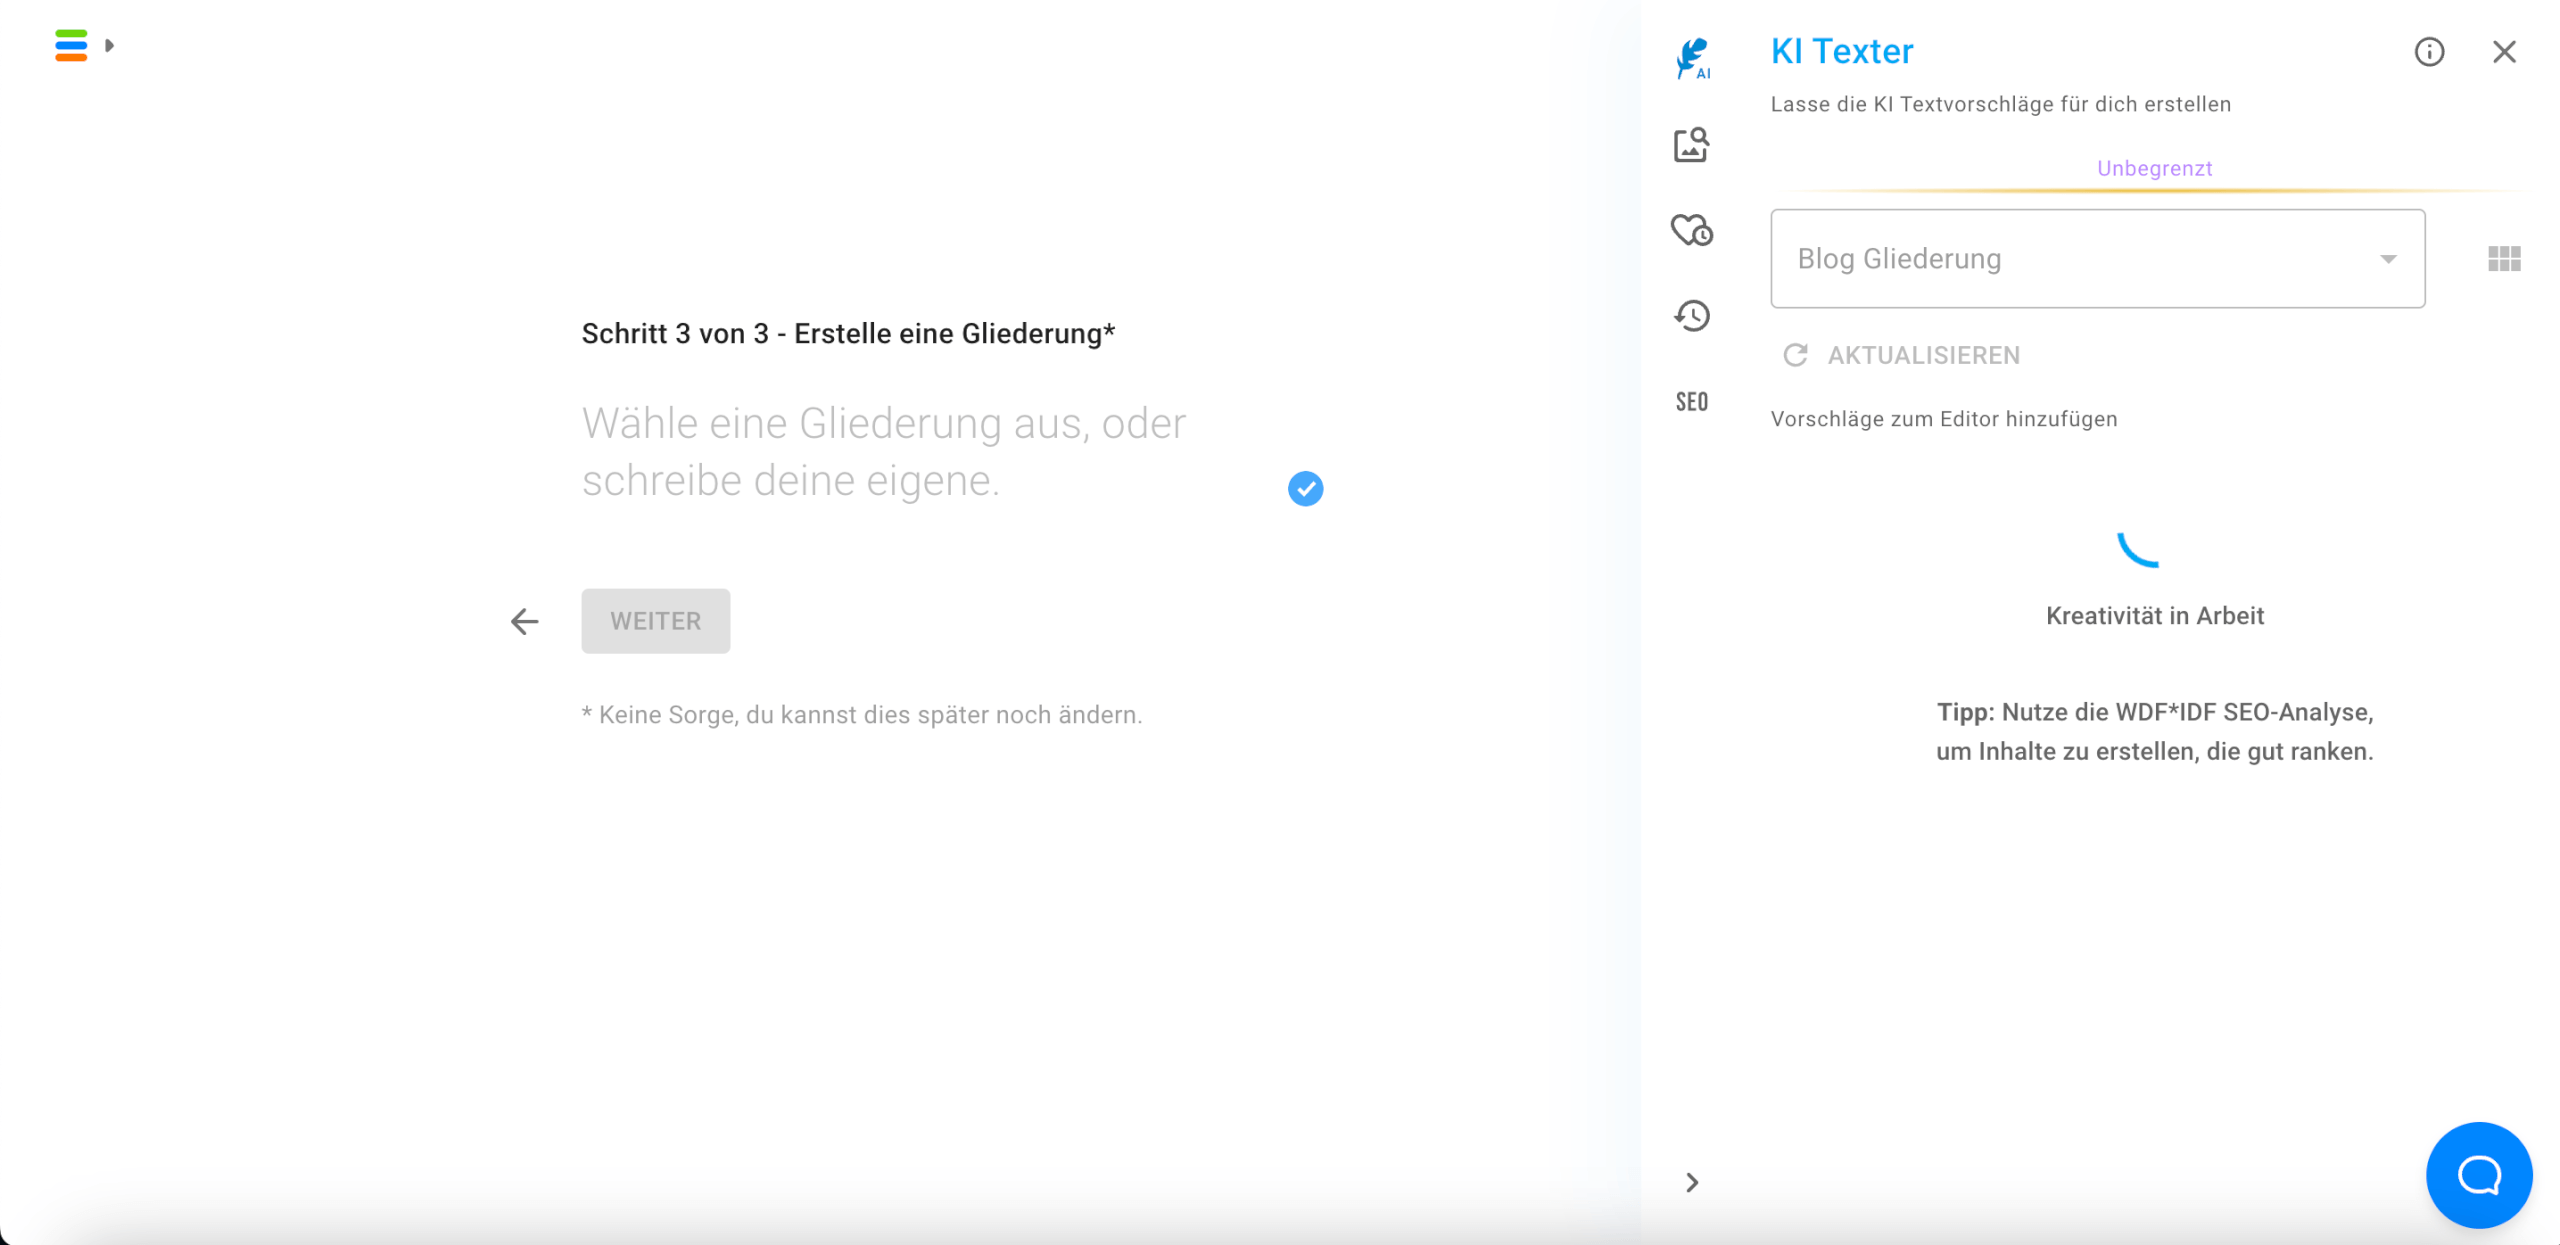Click into the Gliederung text field
The width and height of the screenshot is (2560, 1245).
[920, 452]
